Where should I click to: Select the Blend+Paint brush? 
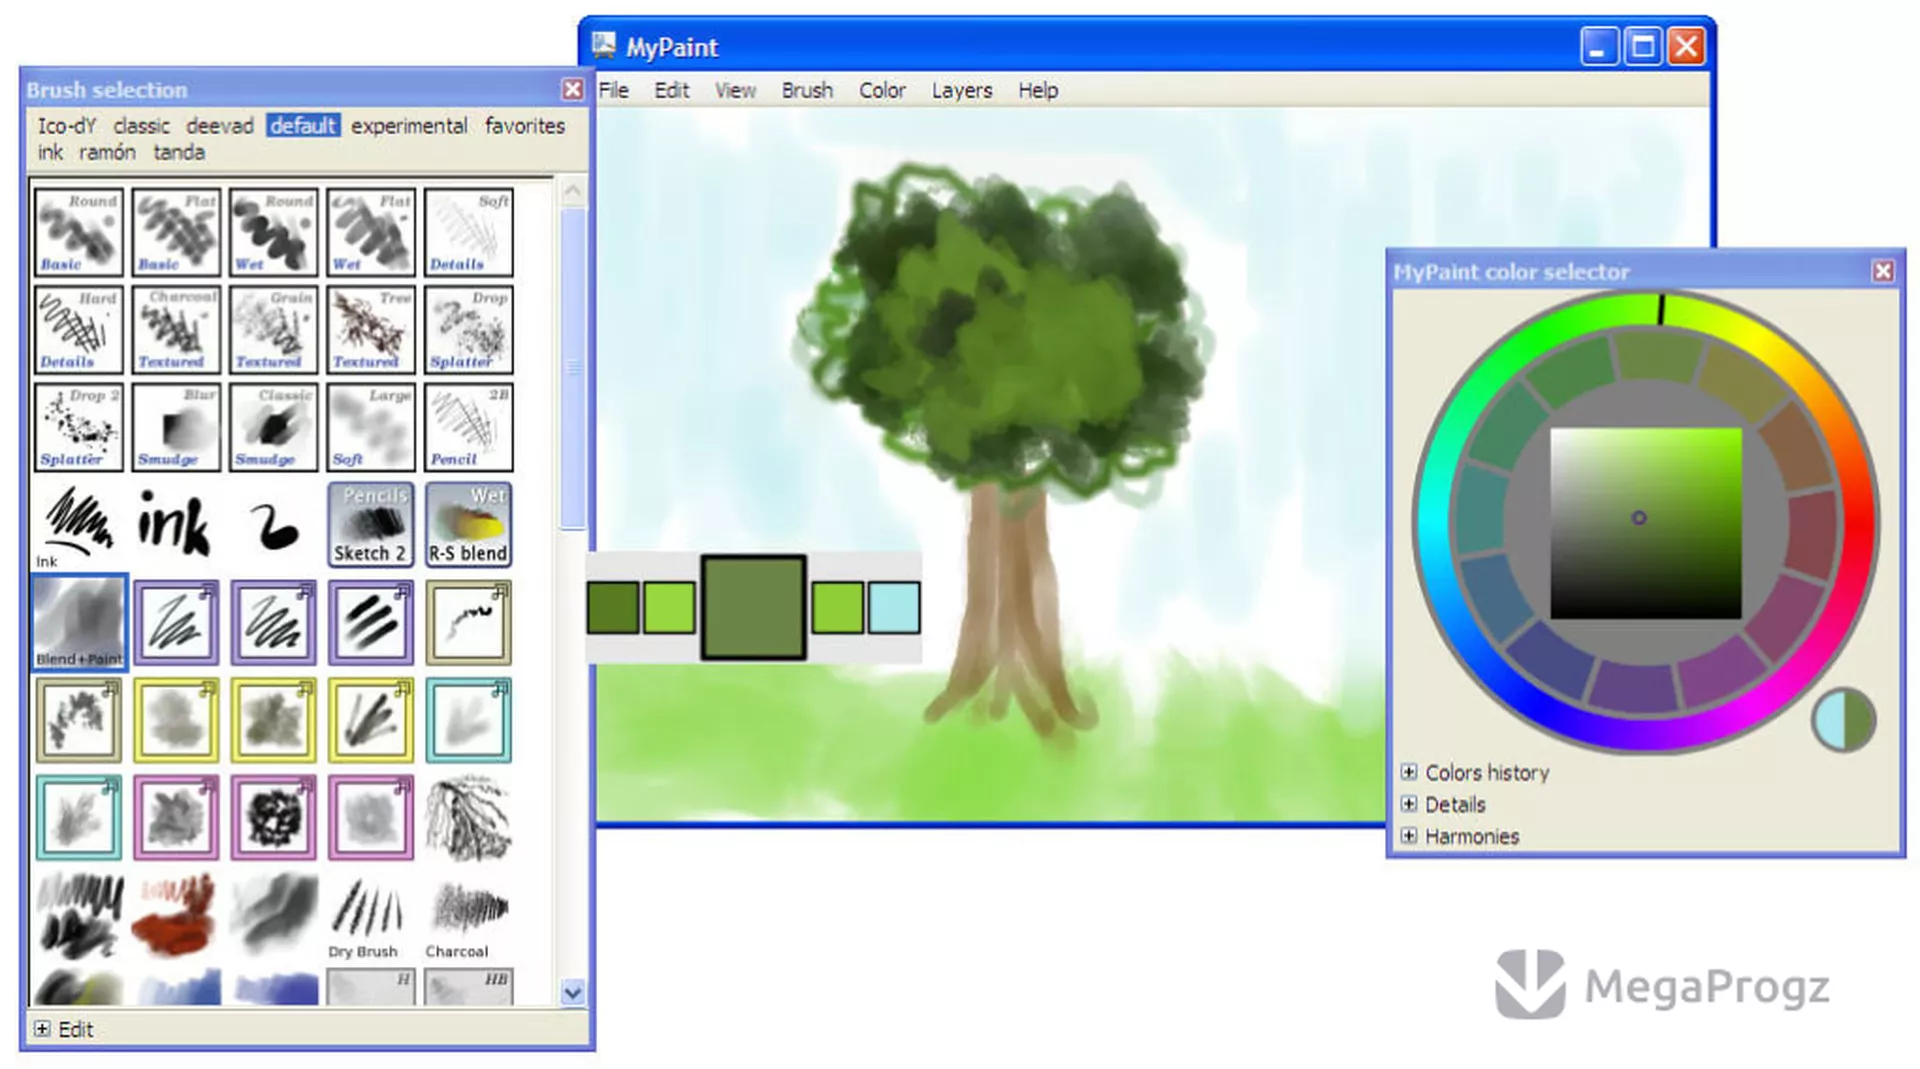(x=79, y=621)
